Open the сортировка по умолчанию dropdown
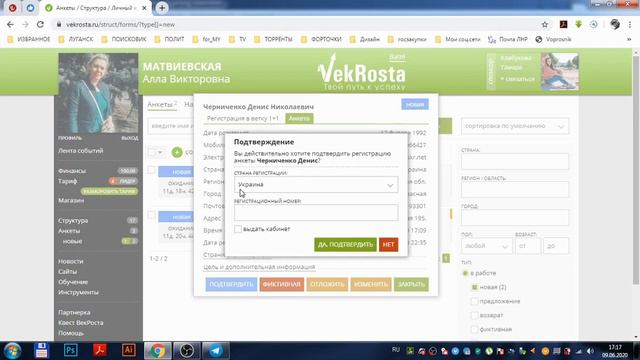Screen dimensions: 640x360 [515, 126]
